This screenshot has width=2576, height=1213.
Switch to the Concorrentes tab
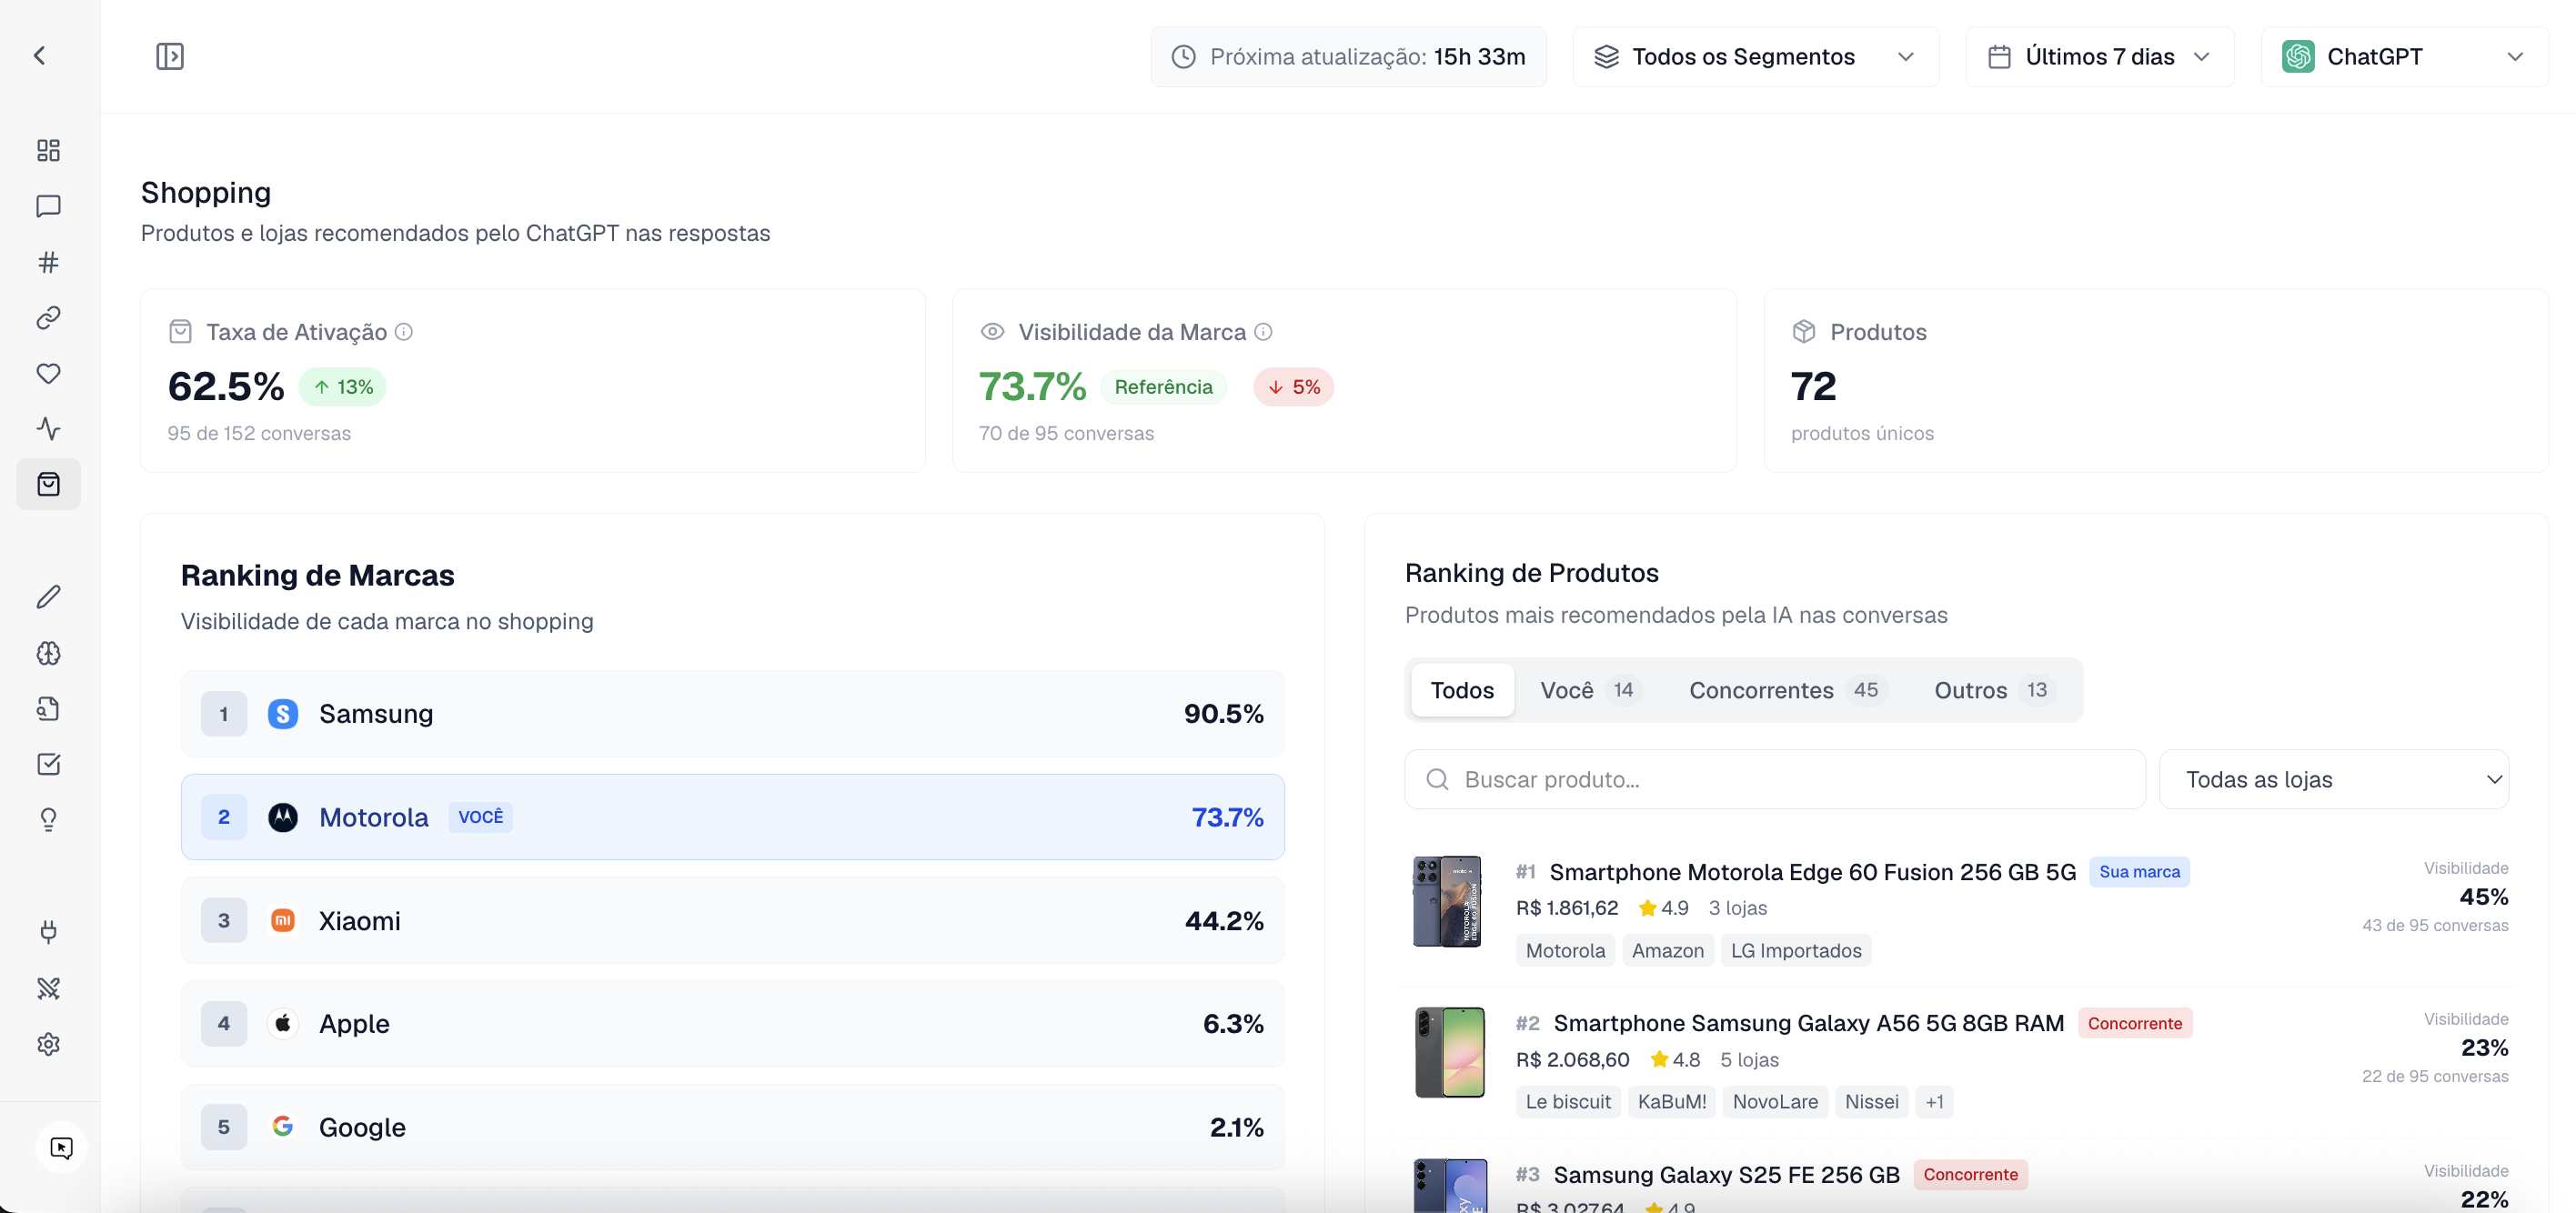(x=1785, y=690)
